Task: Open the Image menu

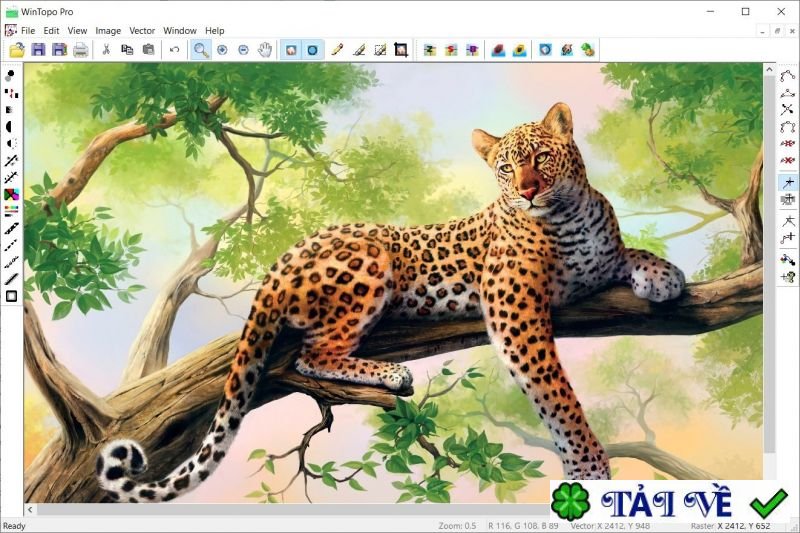Action: [108, 31]
